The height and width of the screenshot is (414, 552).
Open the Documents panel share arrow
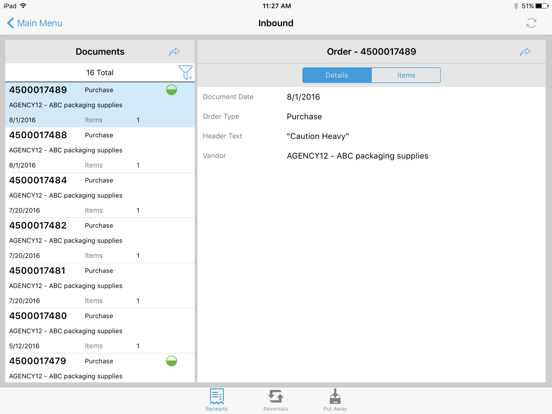[x=174, y=52]
